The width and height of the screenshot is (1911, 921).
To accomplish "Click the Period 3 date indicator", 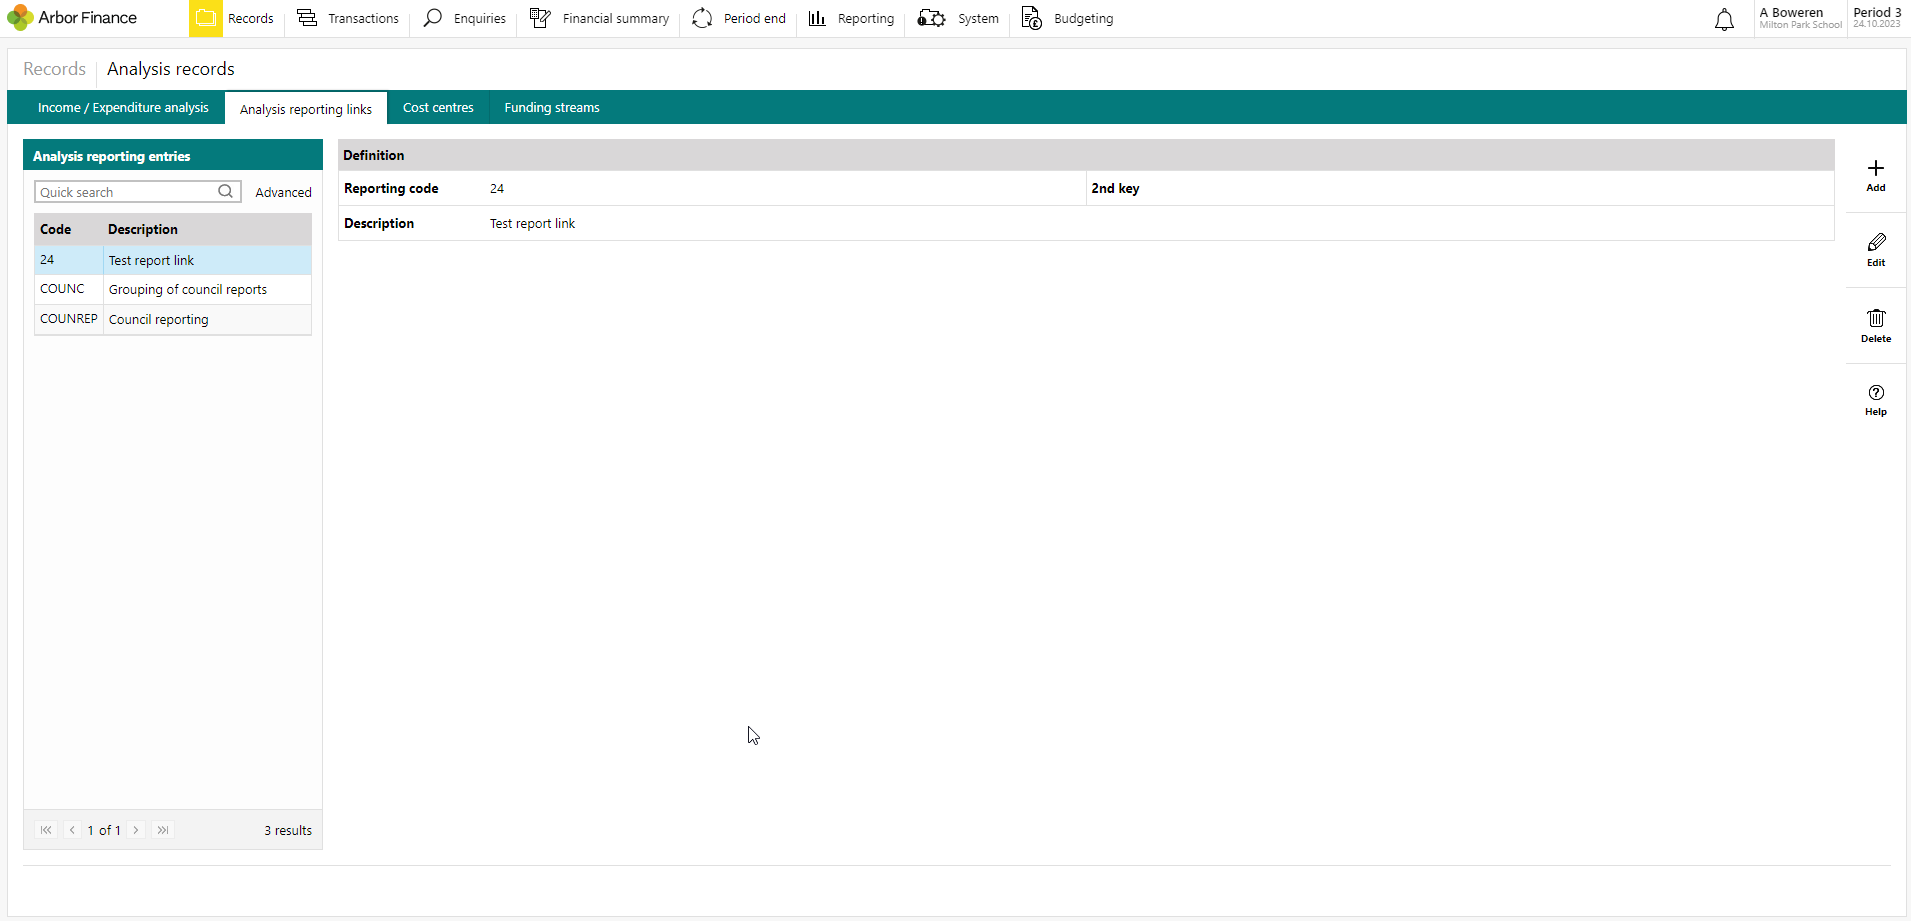I will click(1877, 18).
